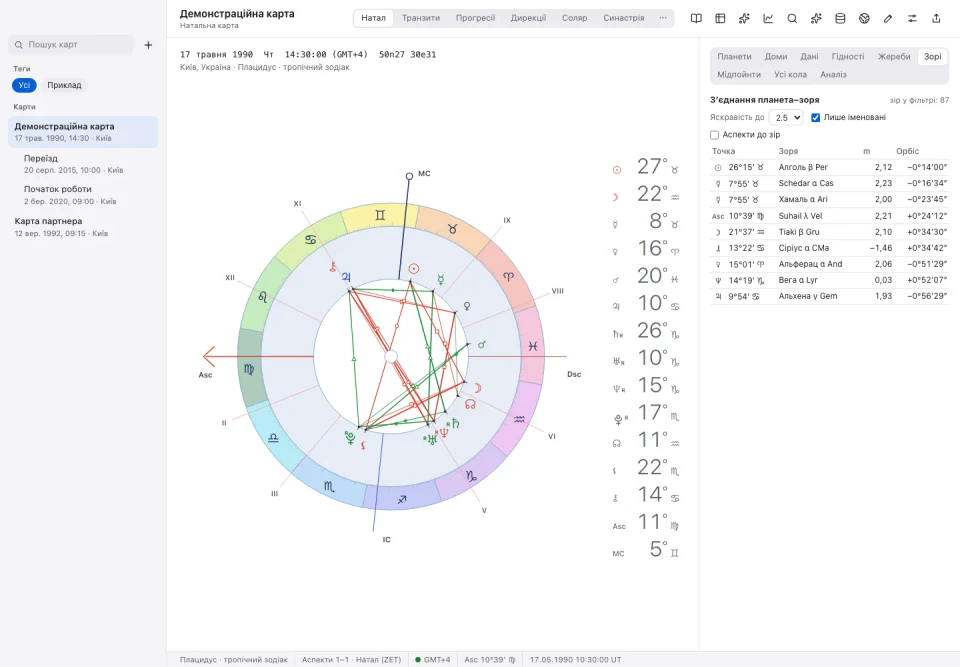The image size is (960, 667).
Task: Click the MC circle marker on chart wheel
Action: point(409,176)
